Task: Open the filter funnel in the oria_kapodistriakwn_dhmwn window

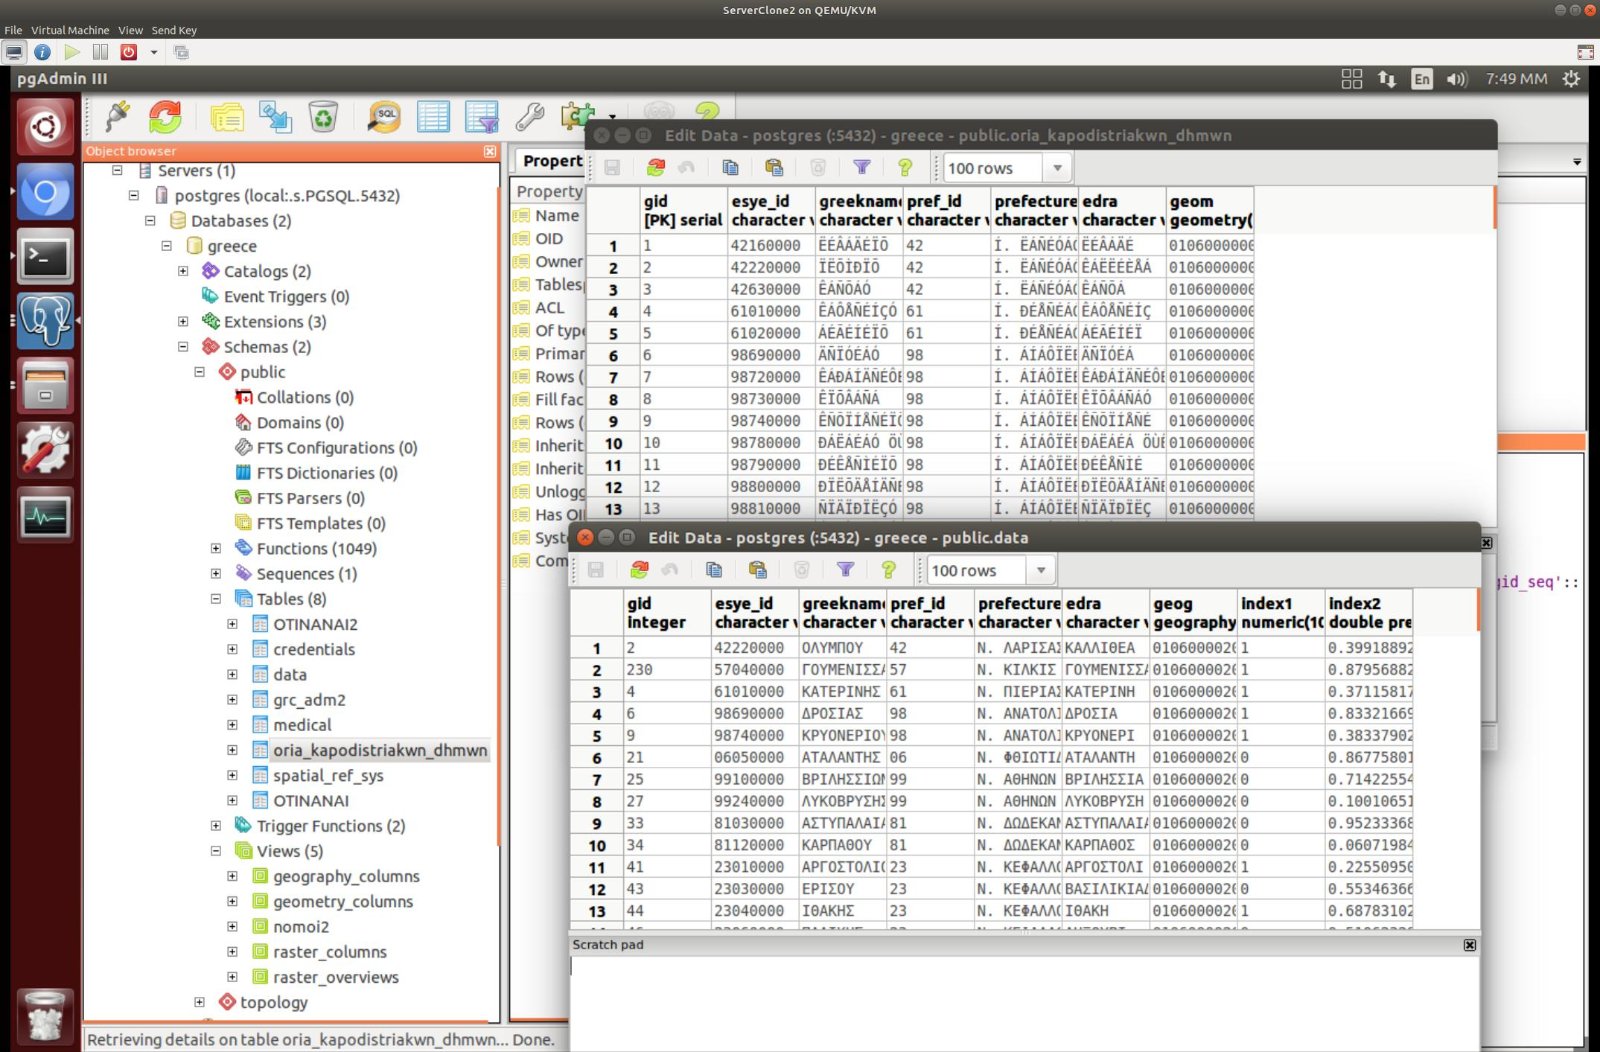Action: coord(862,168)
